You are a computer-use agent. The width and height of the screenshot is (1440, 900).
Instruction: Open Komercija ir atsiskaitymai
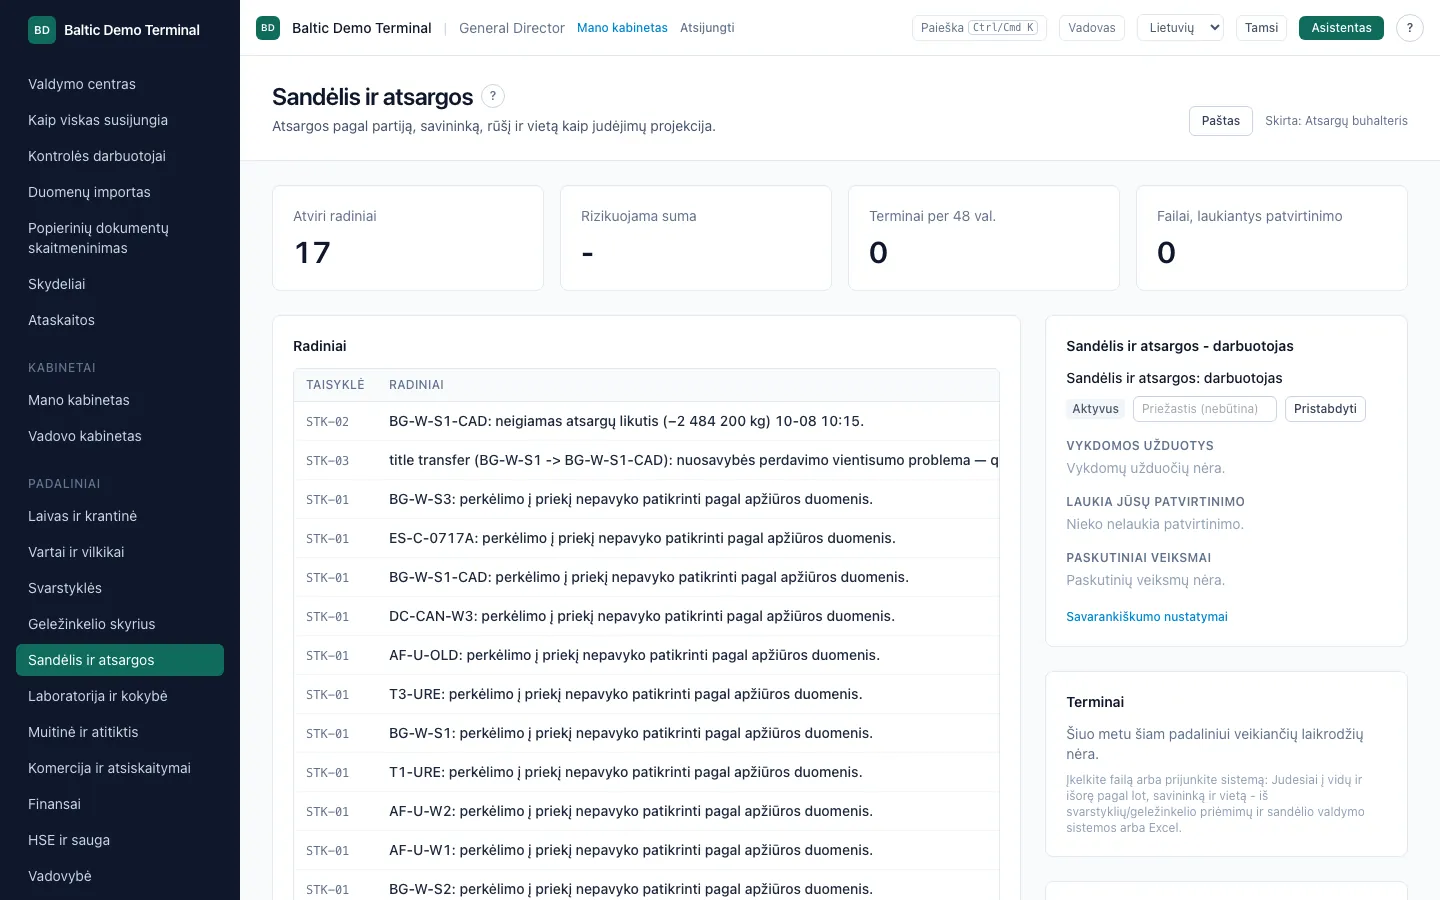pos(120,768)
